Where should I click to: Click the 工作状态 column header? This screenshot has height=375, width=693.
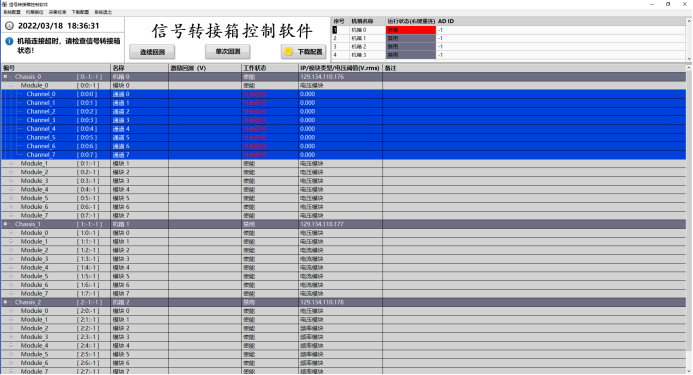pyautogui.click(x=270, y=68)
